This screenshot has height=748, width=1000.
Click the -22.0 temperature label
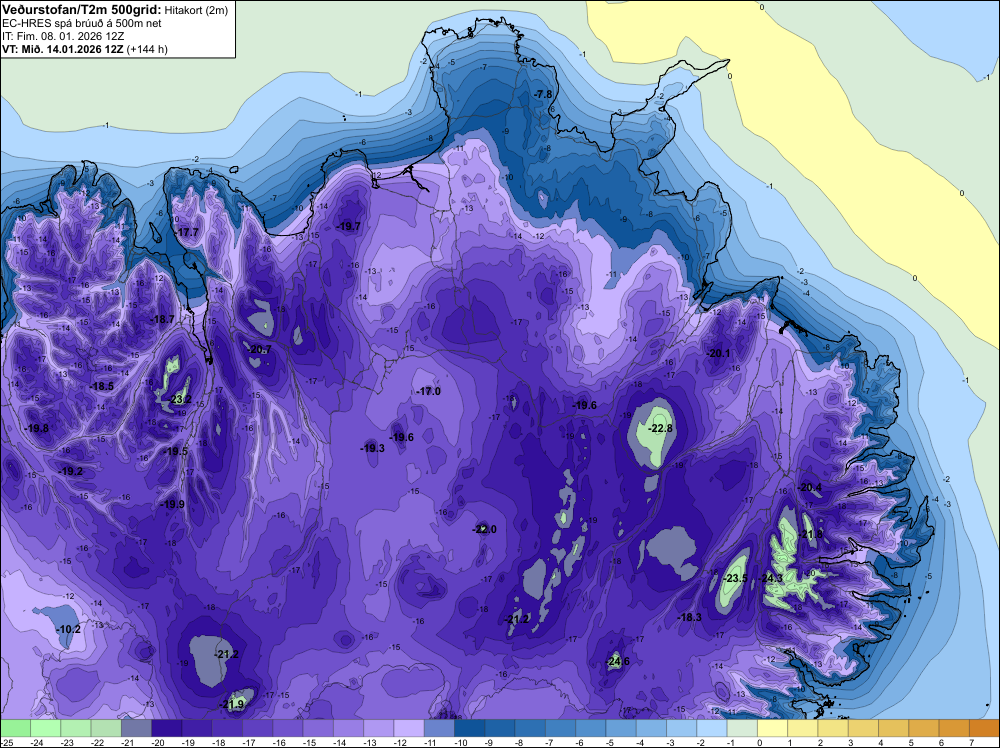point(484,529)
